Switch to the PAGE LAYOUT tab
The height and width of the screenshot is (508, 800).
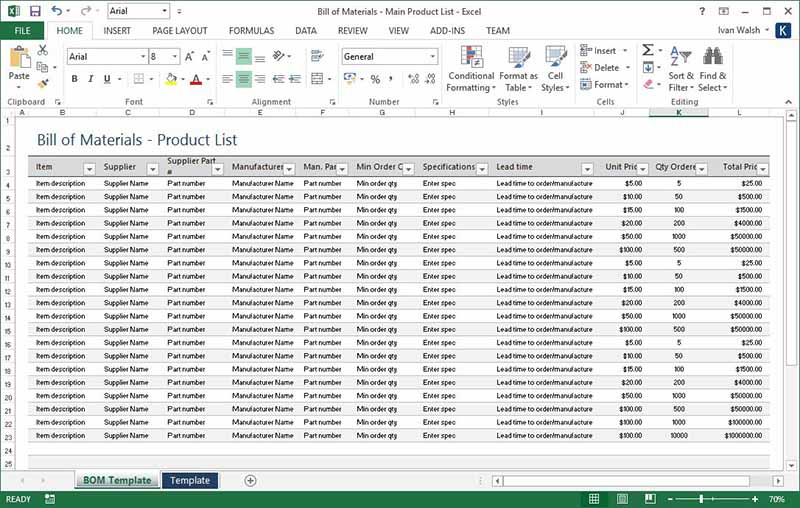[x=180, y=31]
